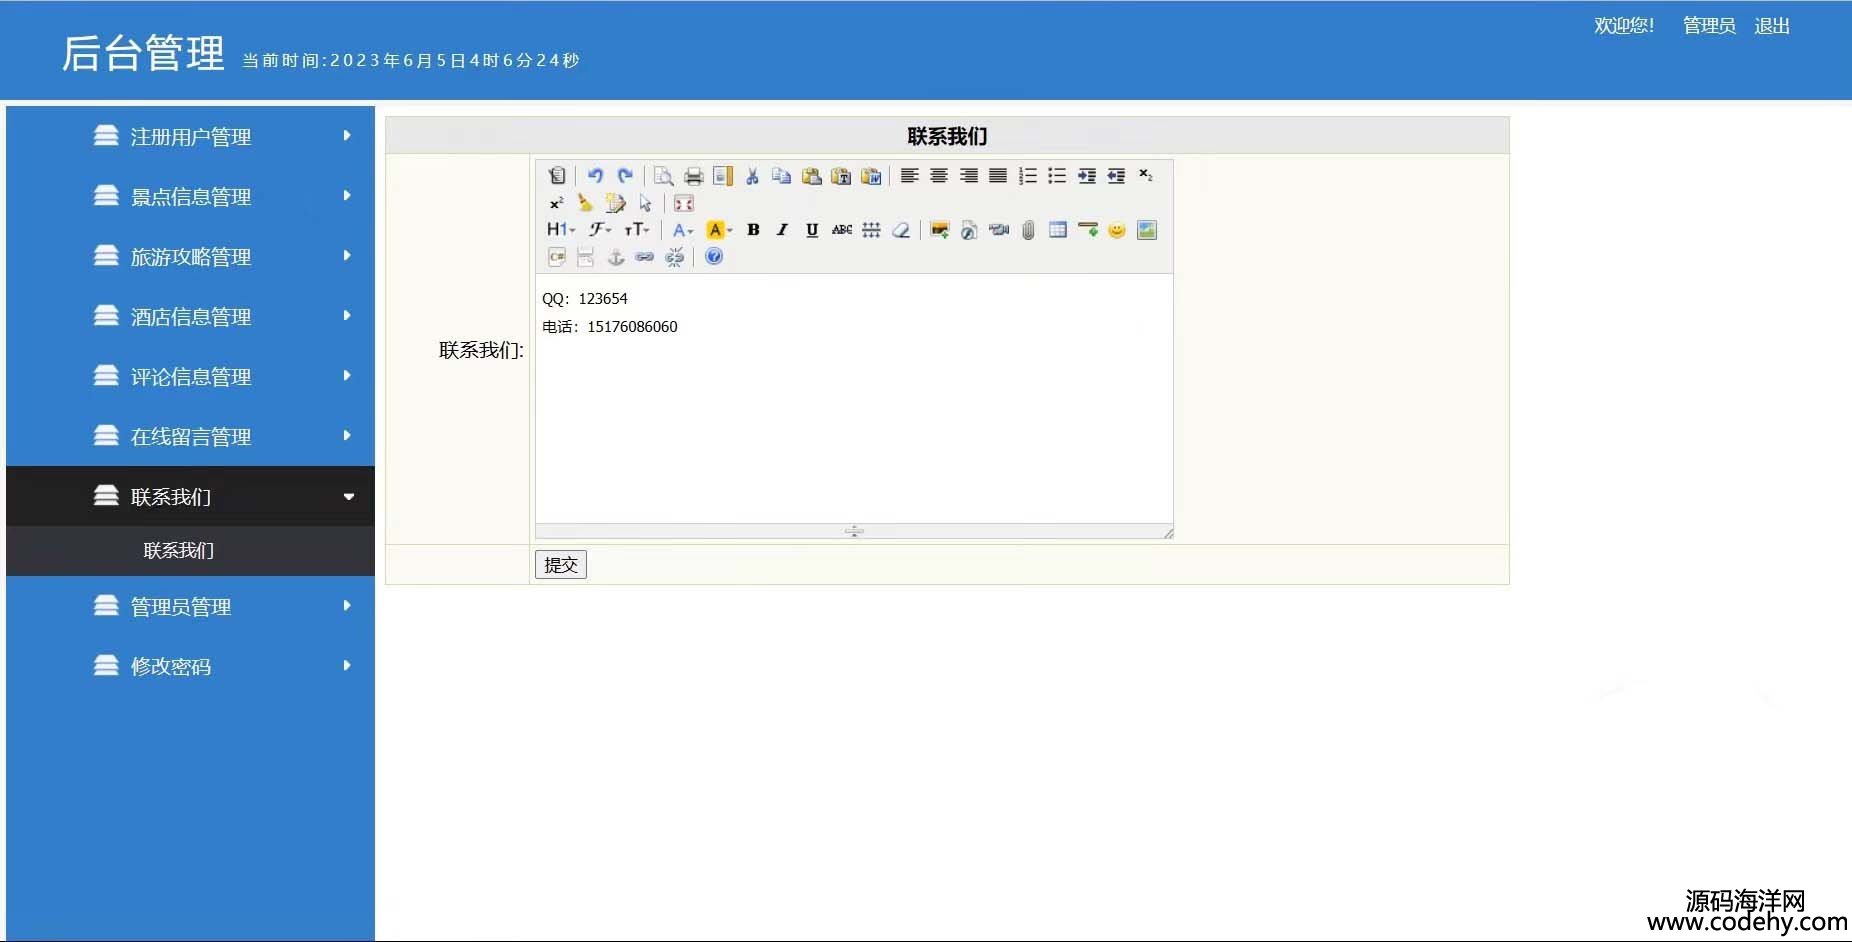Screen dimensions: 1852x942
Task: Toggle HTML source view in editor
Action: point(557,176)
